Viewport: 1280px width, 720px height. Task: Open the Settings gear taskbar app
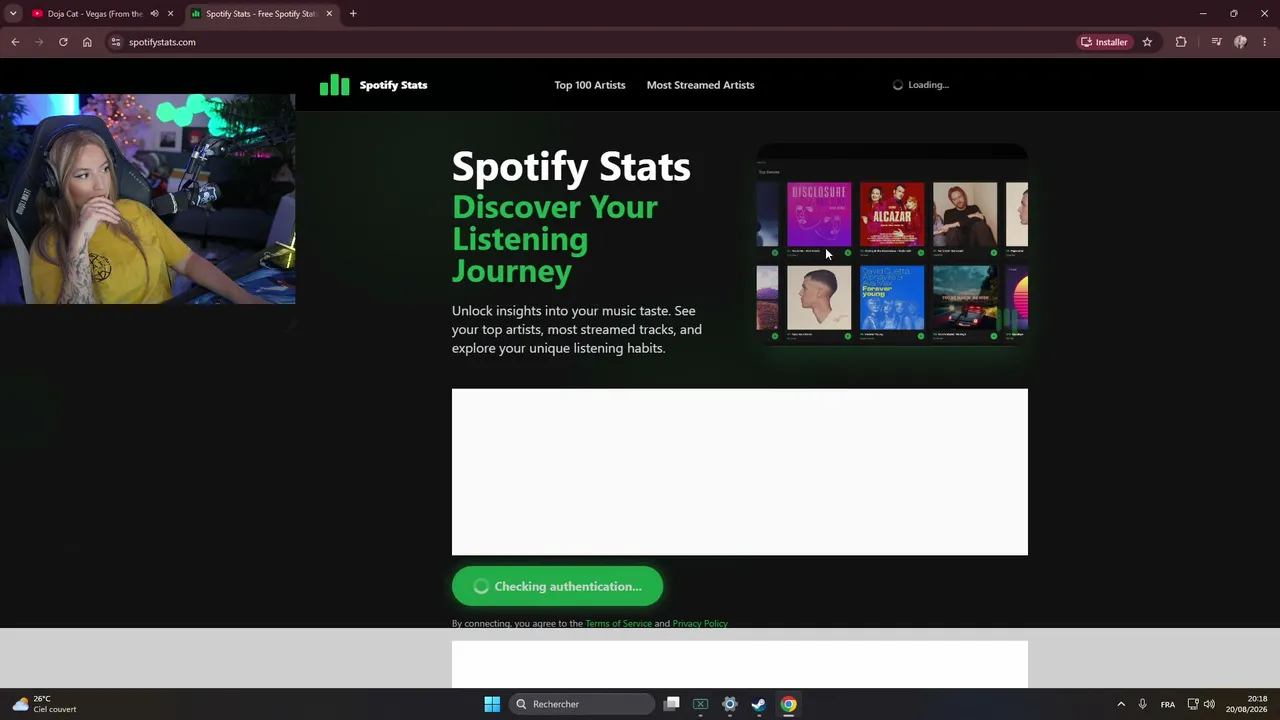[730, 704]
